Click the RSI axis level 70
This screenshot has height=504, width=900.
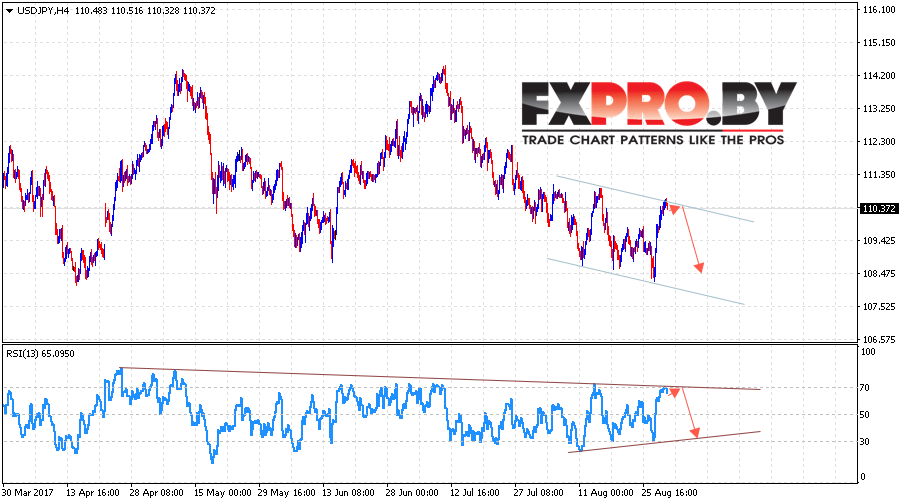(x=864, y=387)
